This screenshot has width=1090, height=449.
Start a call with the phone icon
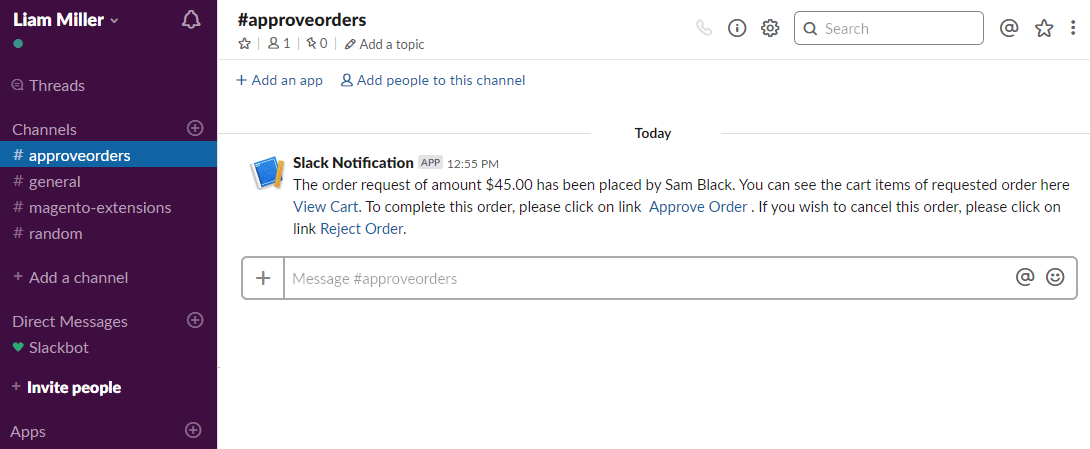pos(704,28)
